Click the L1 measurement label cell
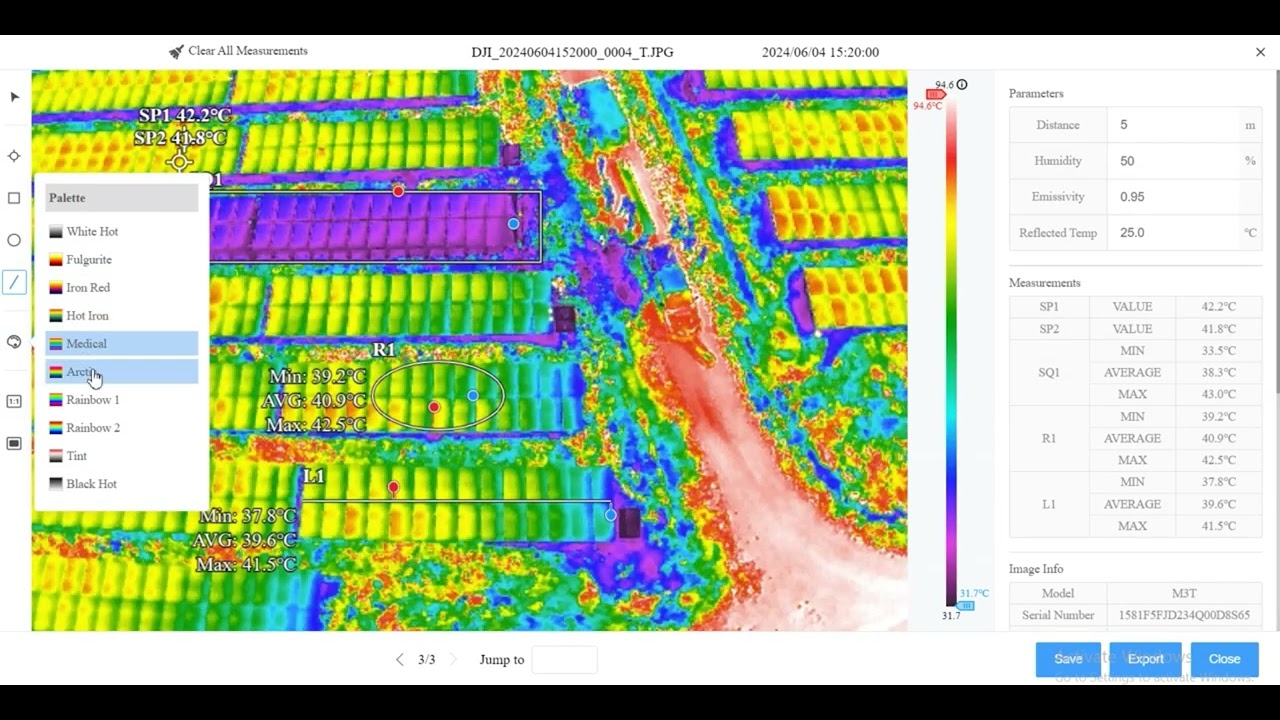The width and height of the screenshot is (1280, 720). click(1049, 505)
